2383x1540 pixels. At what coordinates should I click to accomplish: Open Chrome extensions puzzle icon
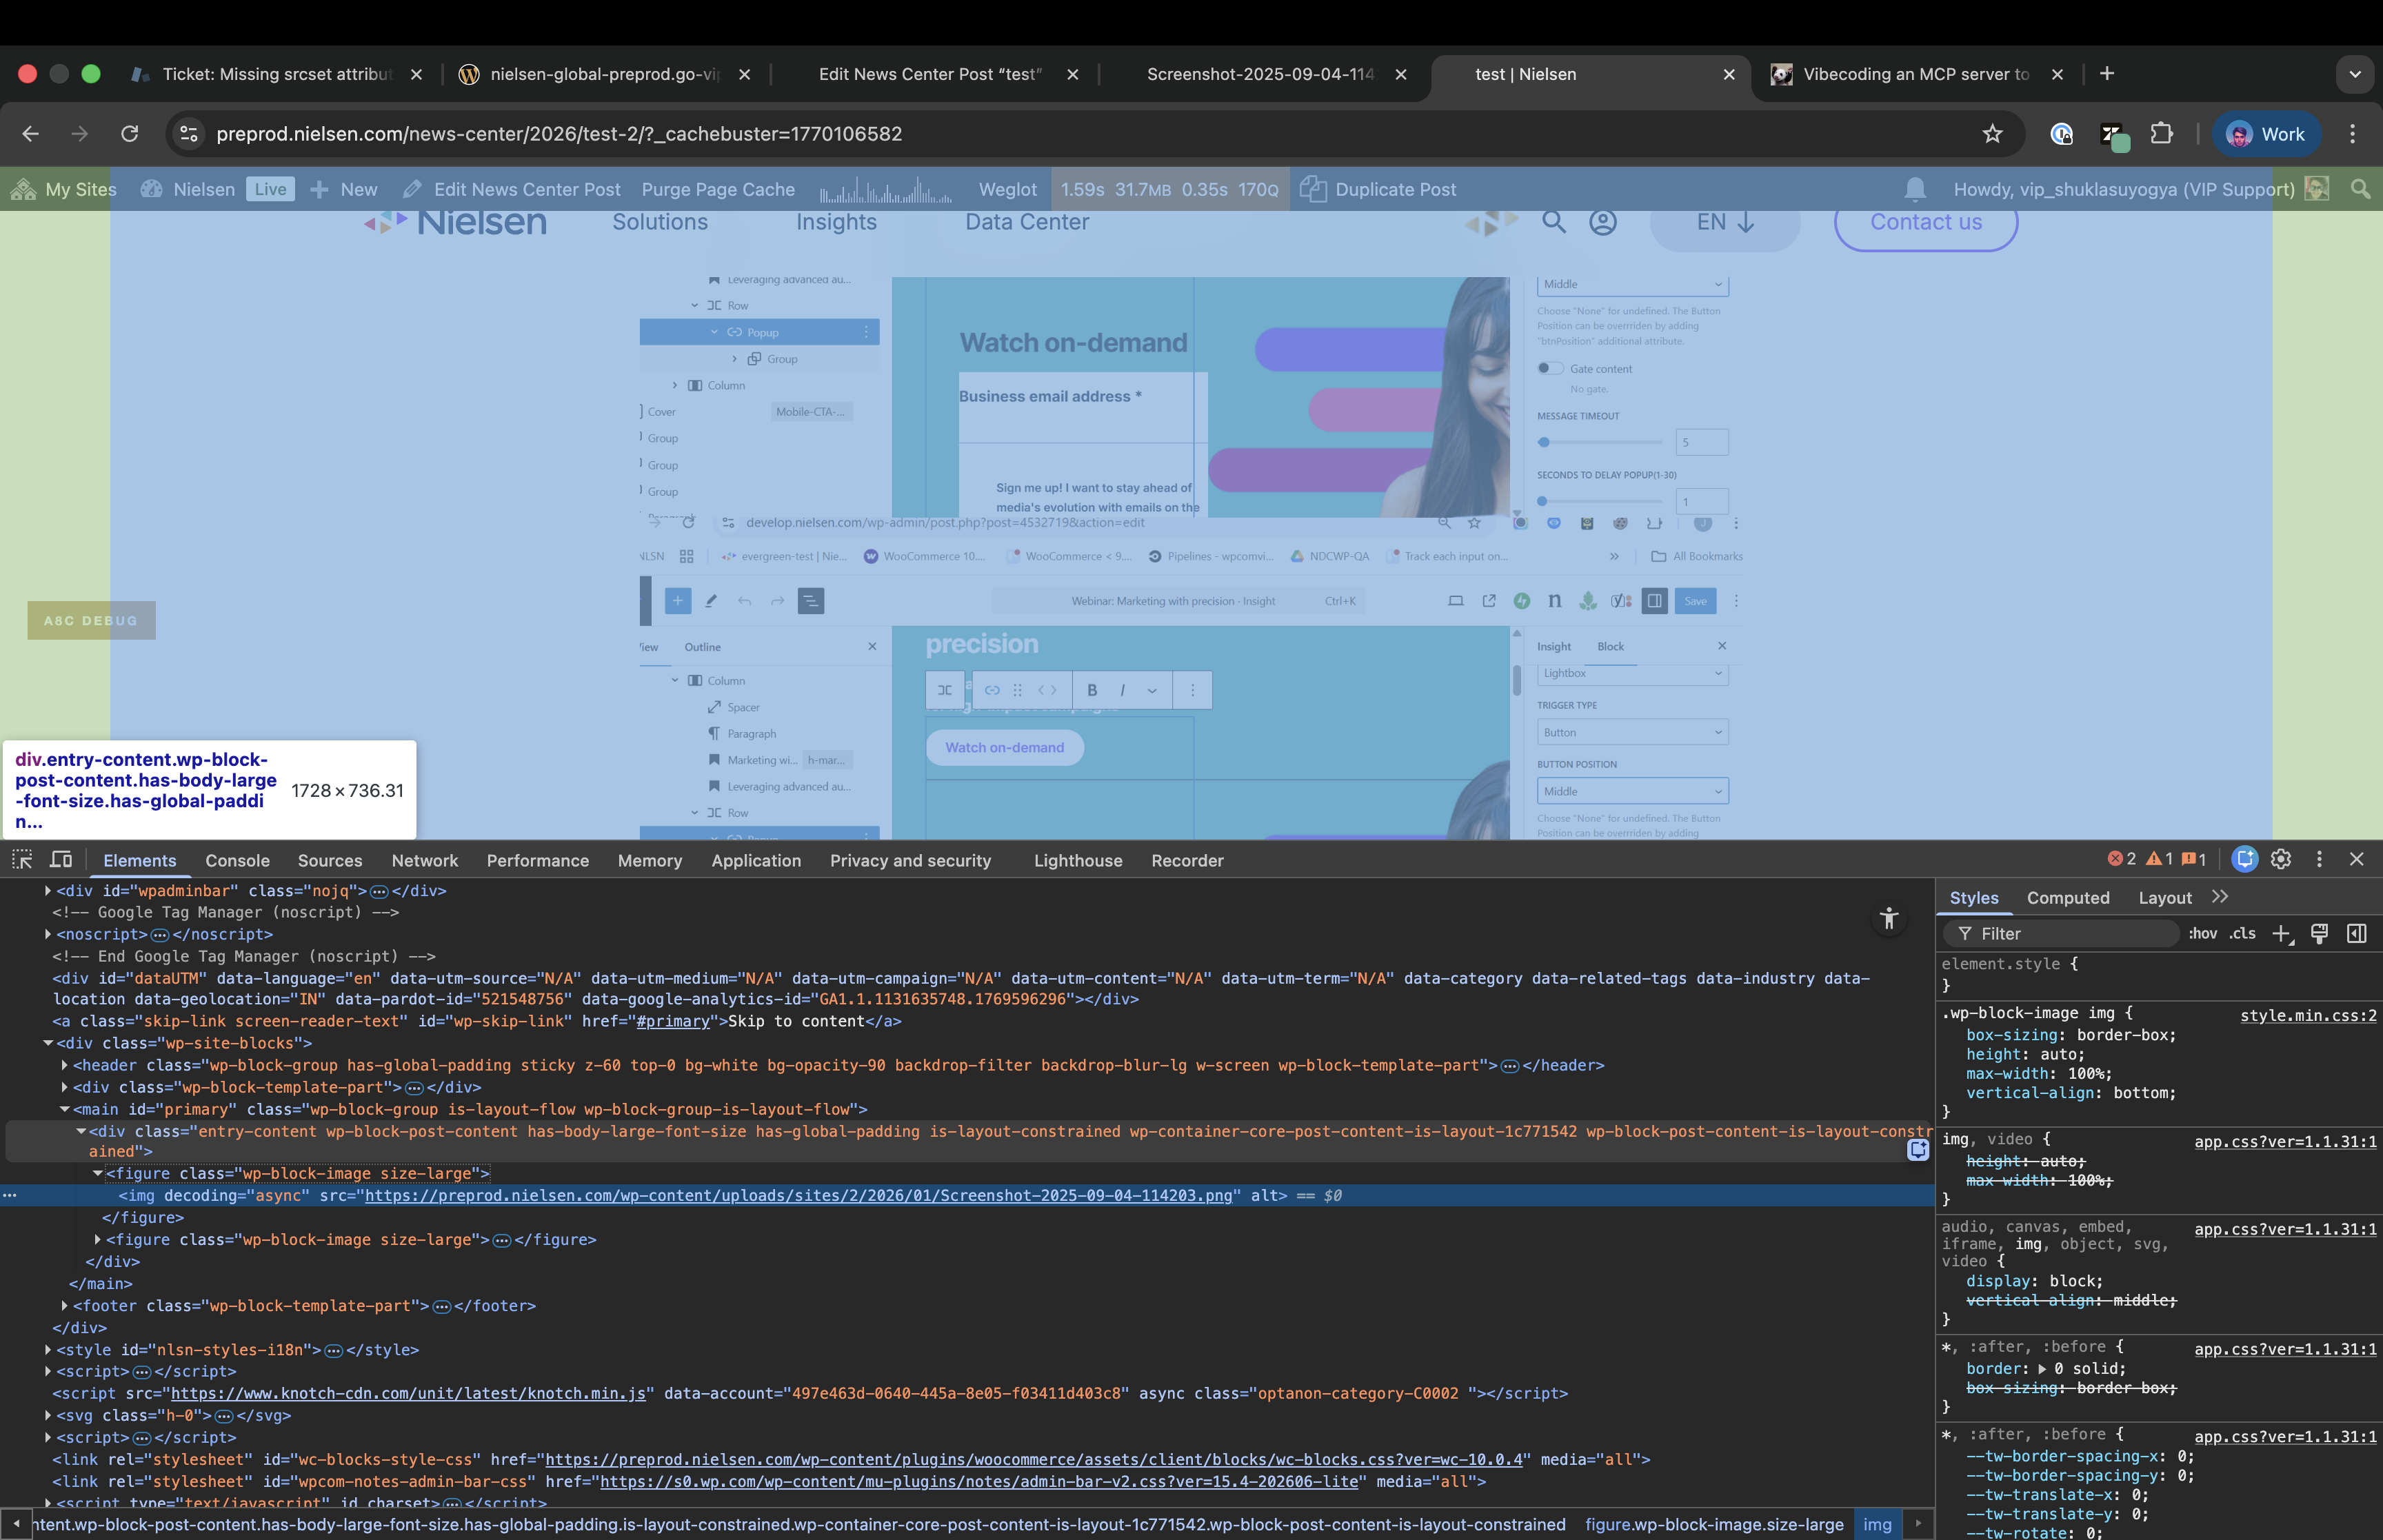coord(2162,134)
